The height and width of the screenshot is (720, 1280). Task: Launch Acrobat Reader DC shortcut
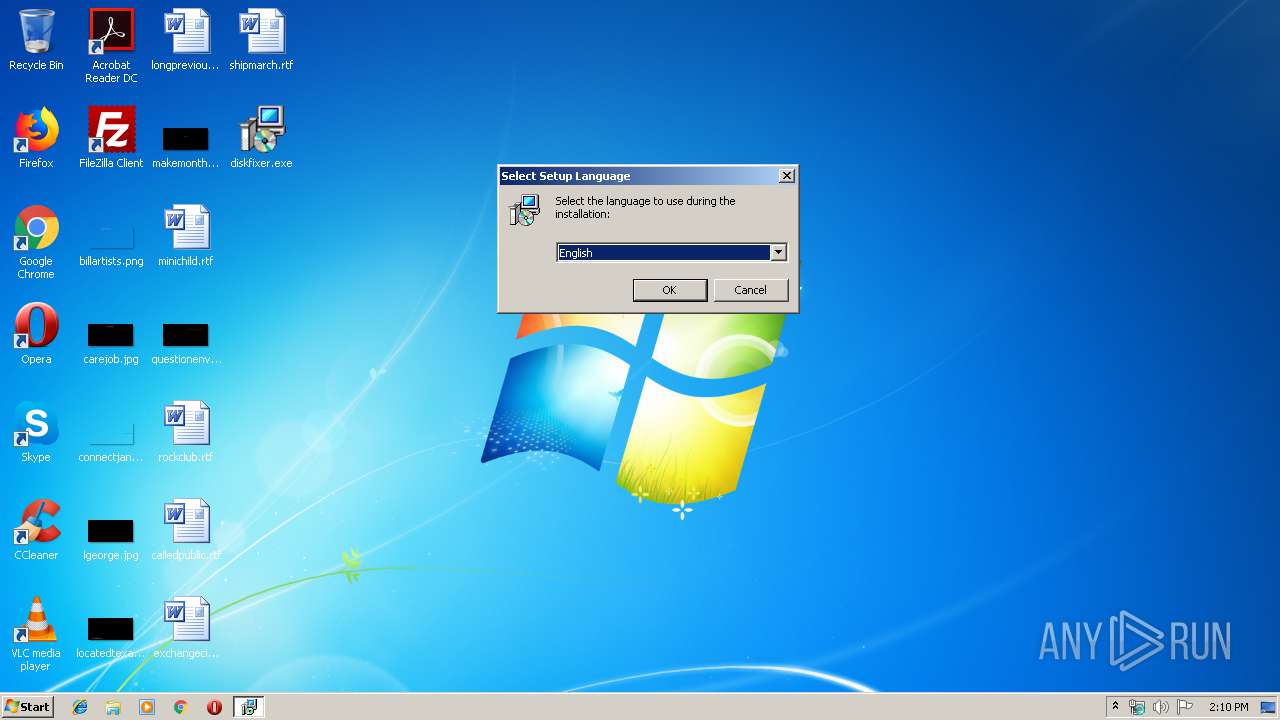111,46
